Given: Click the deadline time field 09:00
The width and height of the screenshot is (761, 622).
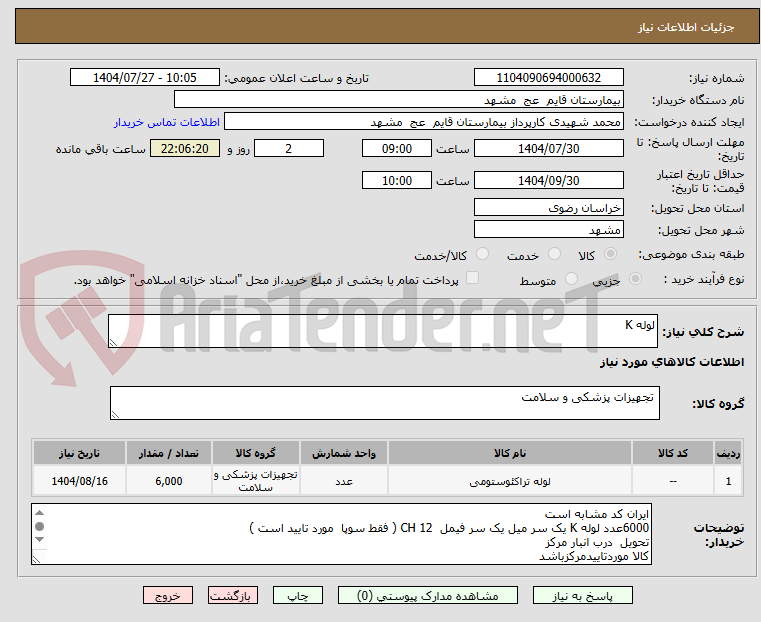Looking at the screenshot, I should click(x=397, y=148).
